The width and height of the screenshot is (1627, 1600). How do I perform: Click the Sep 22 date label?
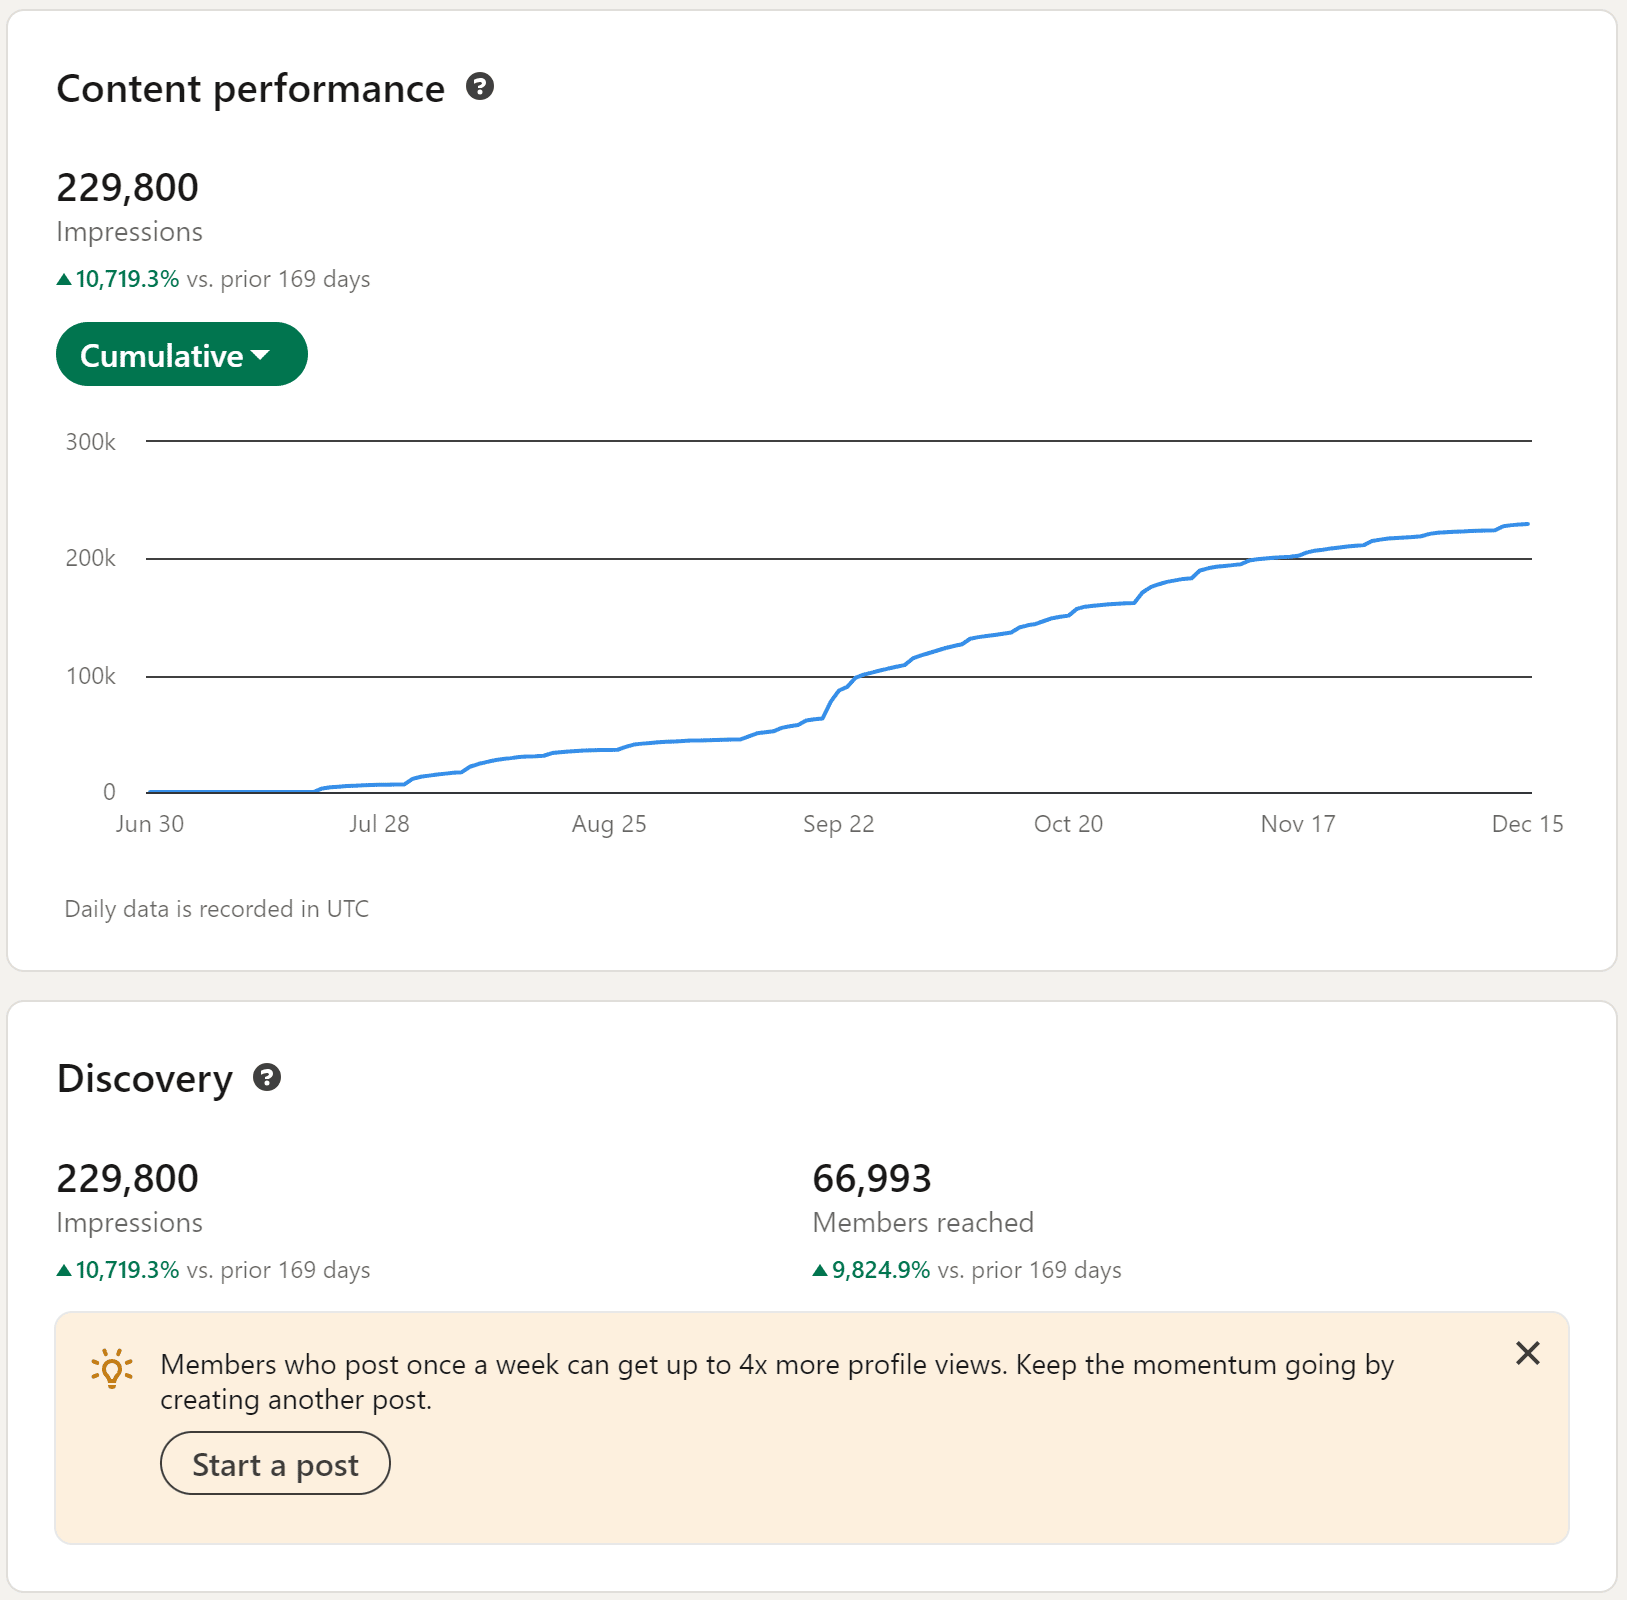coord(838,824)
